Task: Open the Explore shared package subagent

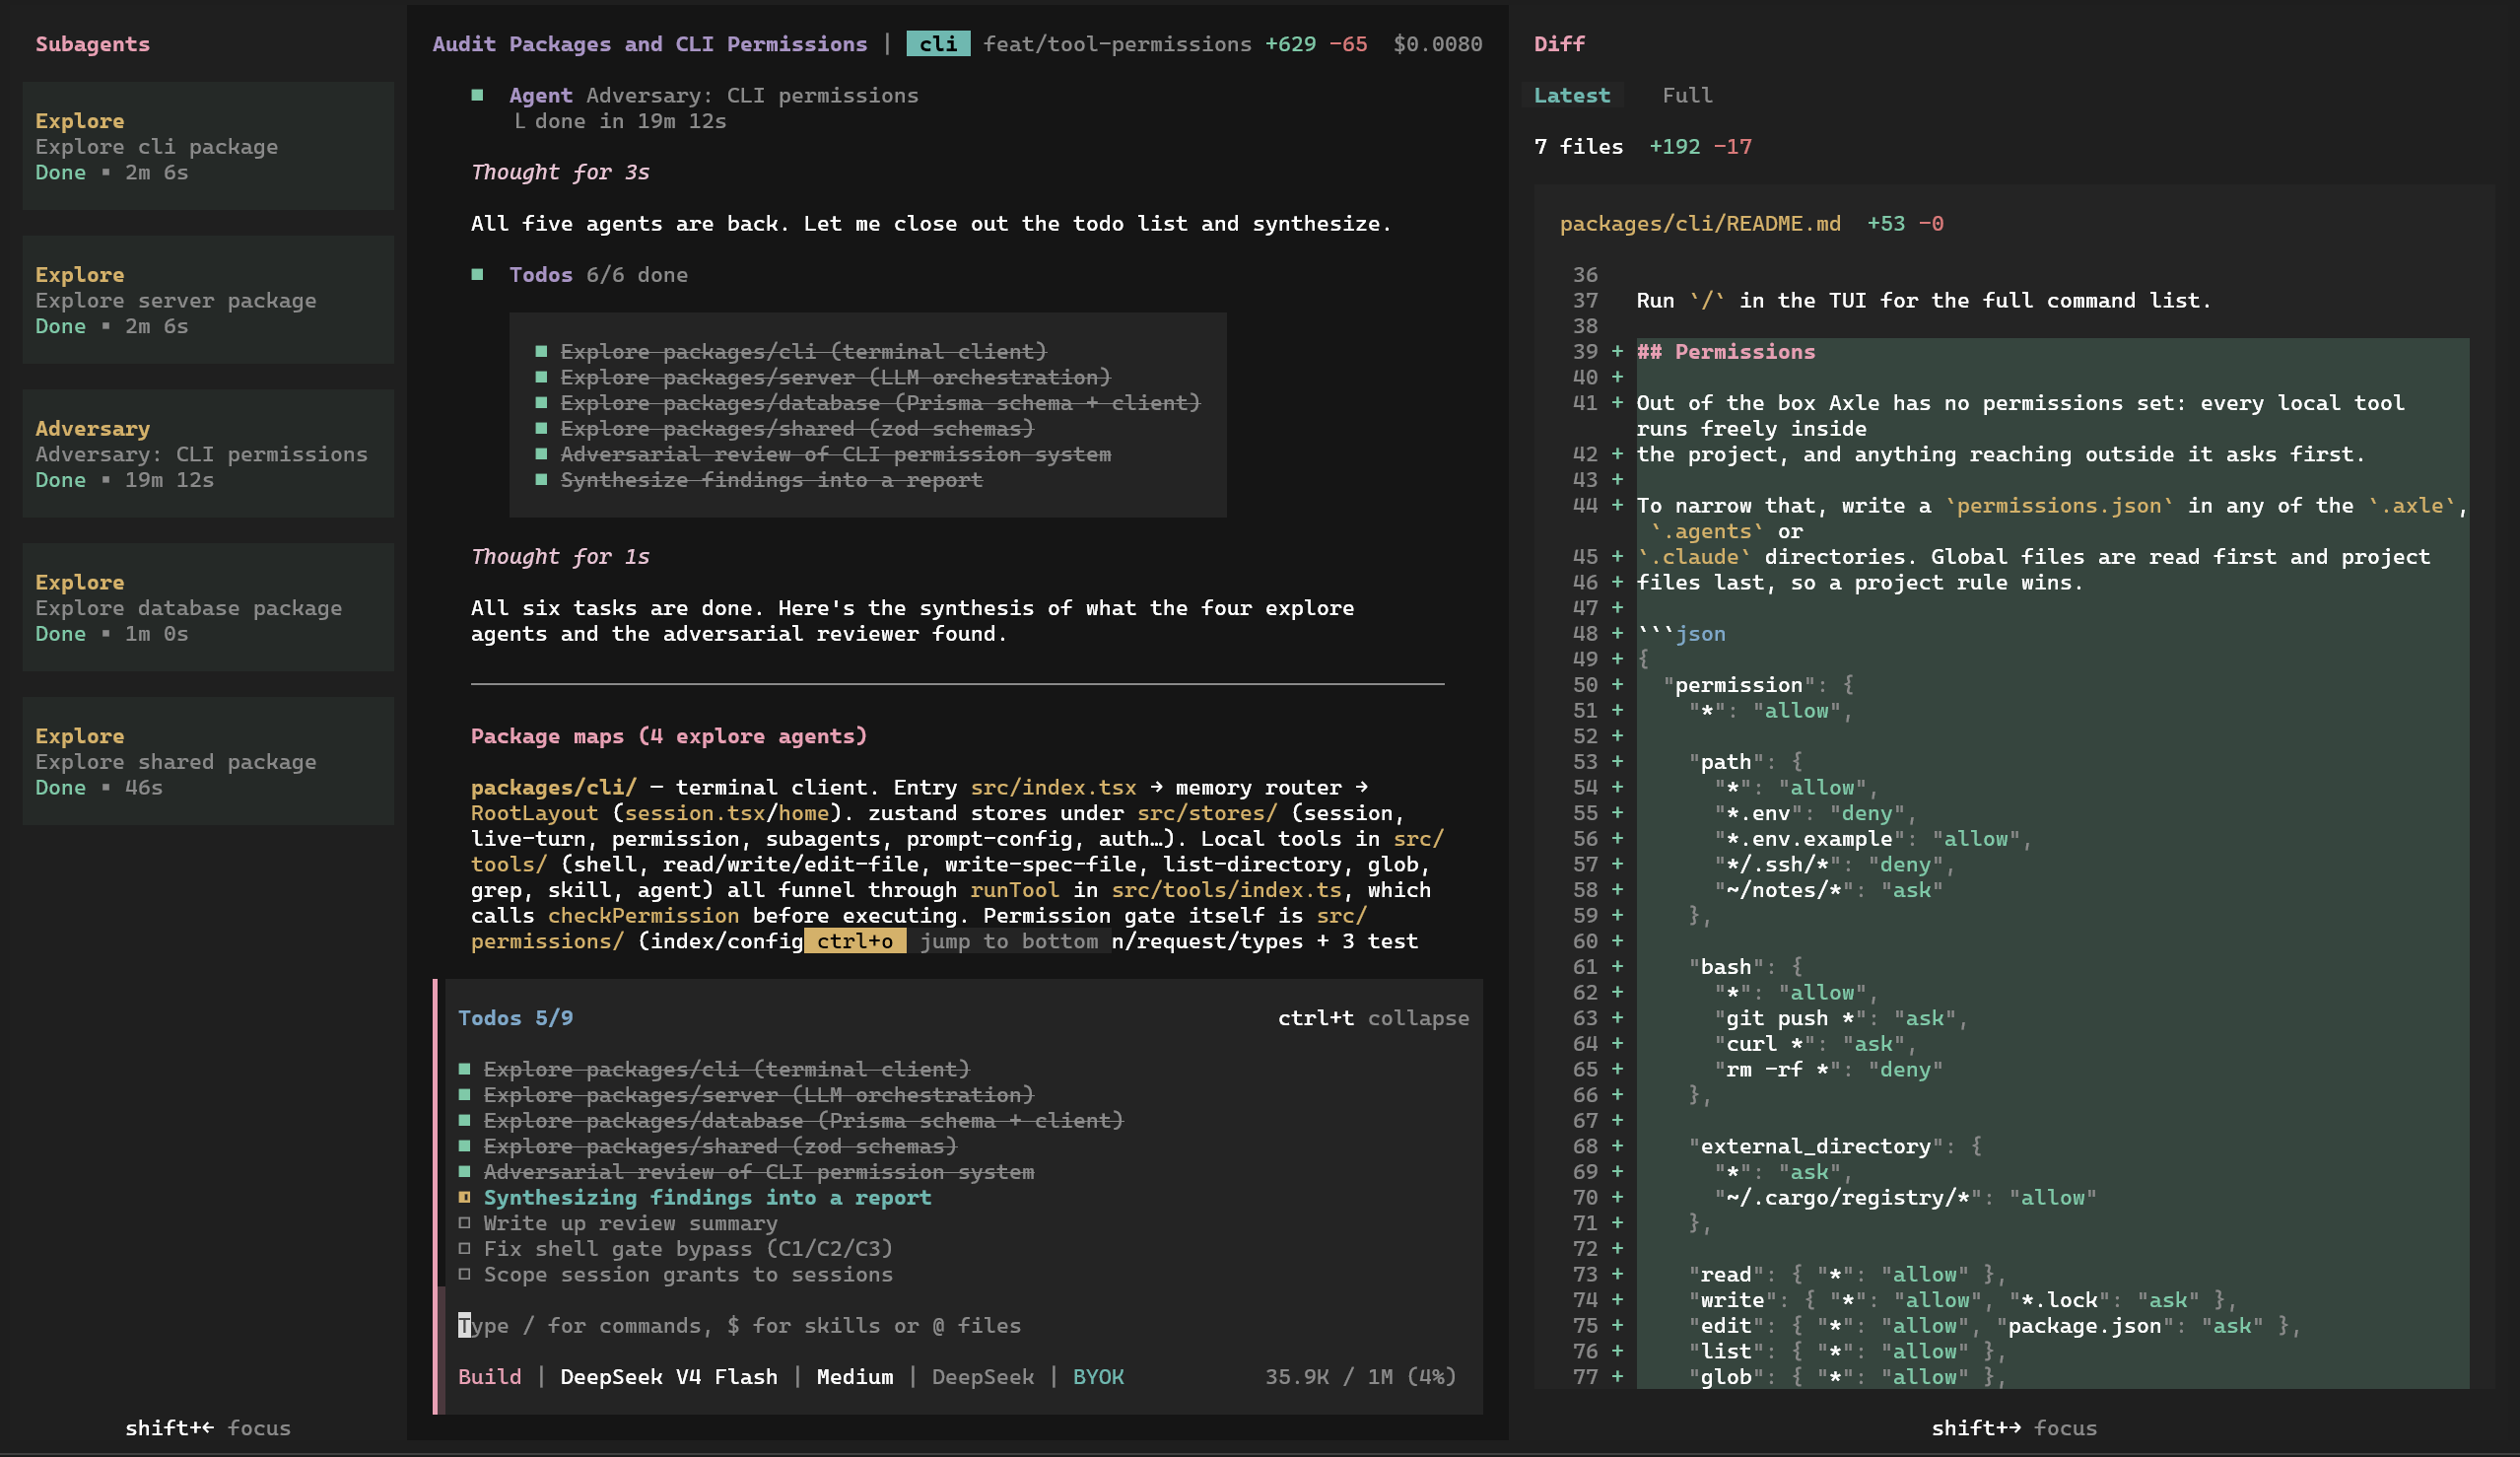Action: [x=208, y=762]
